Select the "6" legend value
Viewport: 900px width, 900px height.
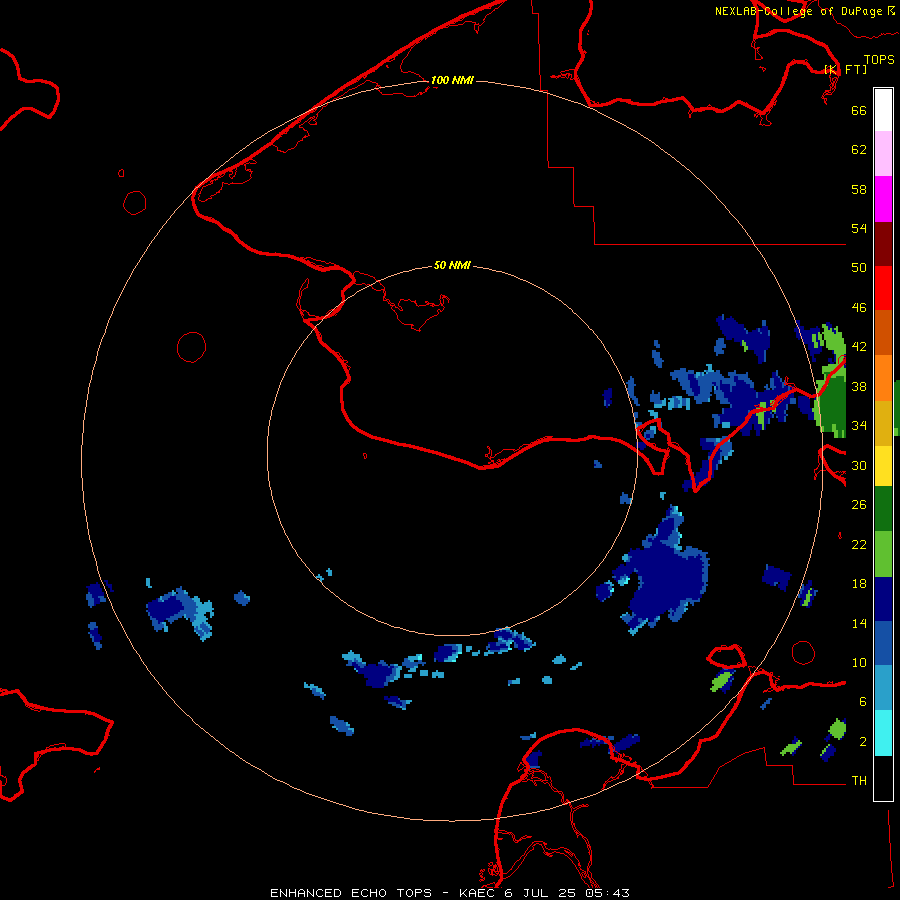(862, 702)
